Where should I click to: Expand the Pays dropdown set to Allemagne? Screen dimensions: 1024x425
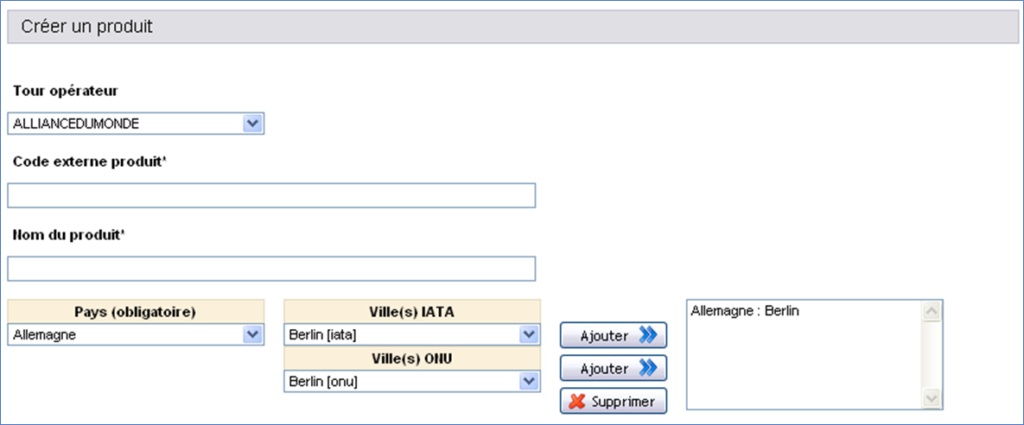(135, 336)
